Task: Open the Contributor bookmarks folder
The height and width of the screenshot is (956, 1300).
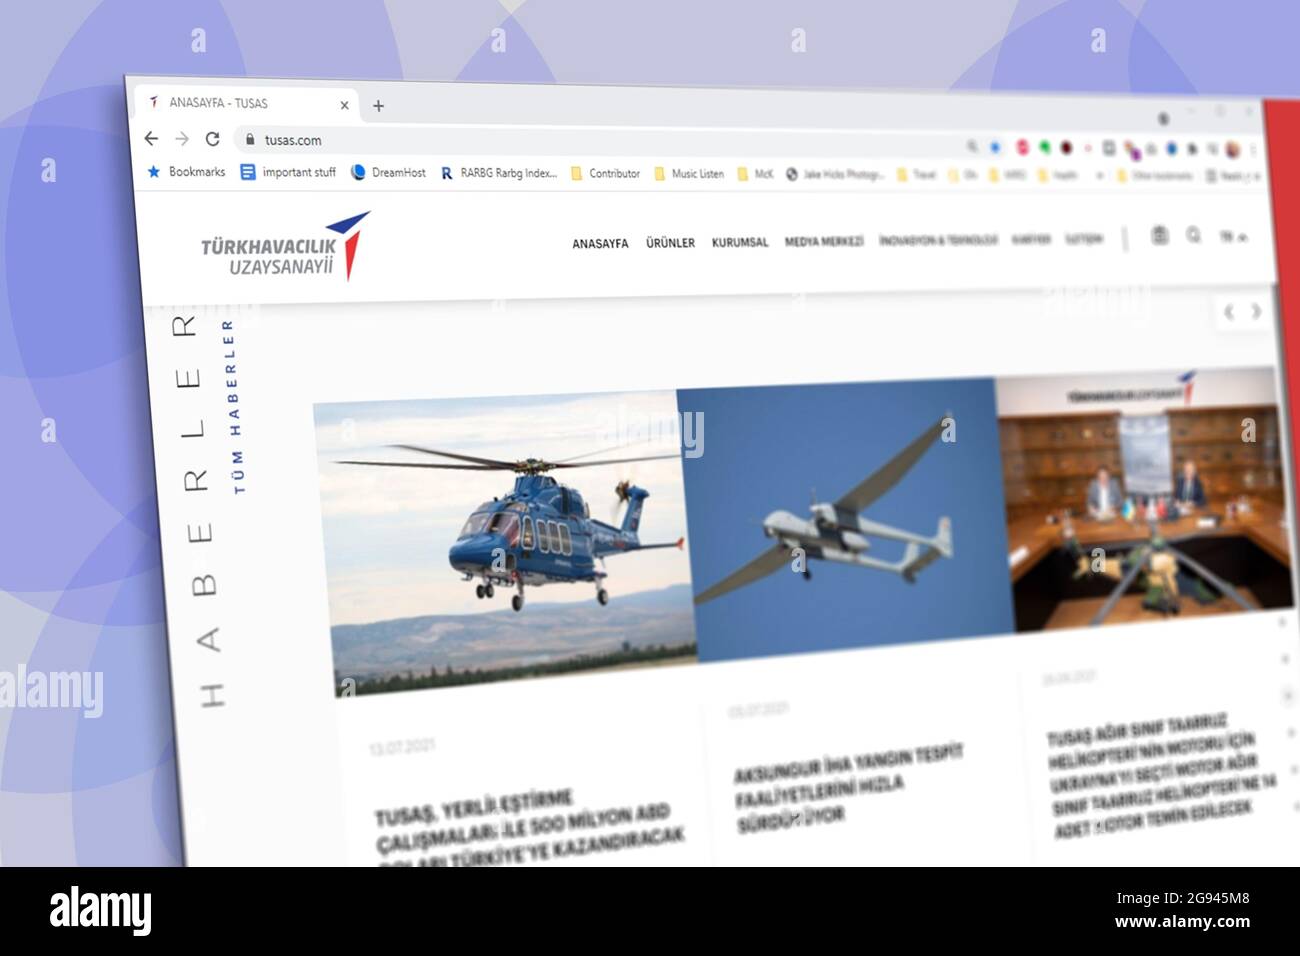Action: click(x=605, y=173)
